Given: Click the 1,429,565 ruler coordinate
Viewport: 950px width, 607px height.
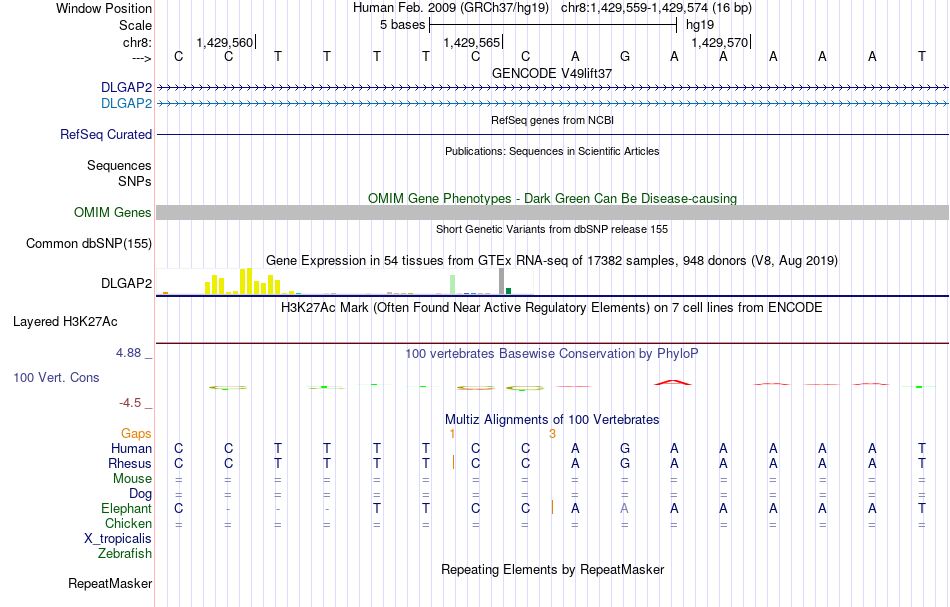Looking at the screenshot, I should [x=472, y=42].
